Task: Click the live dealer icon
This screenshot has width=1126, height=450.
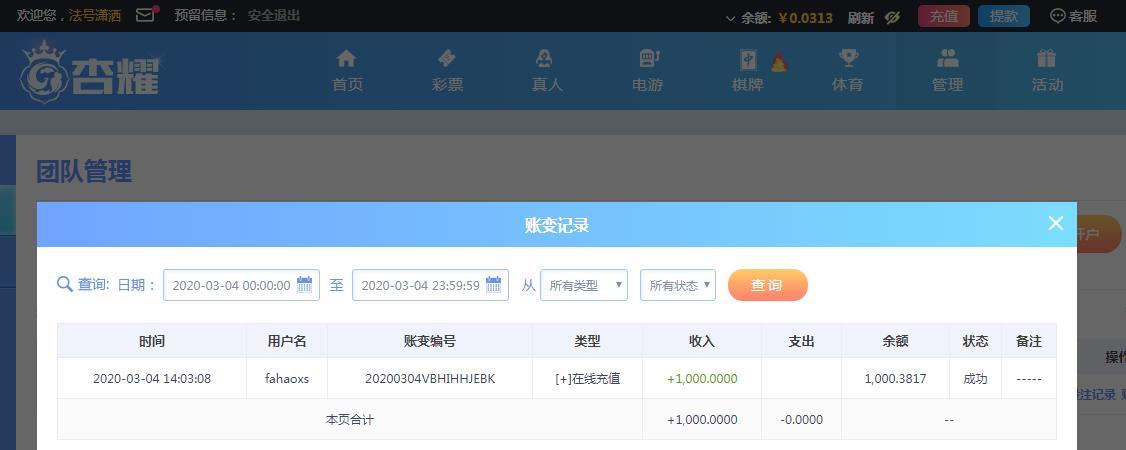Action: [x=544, y=58]
